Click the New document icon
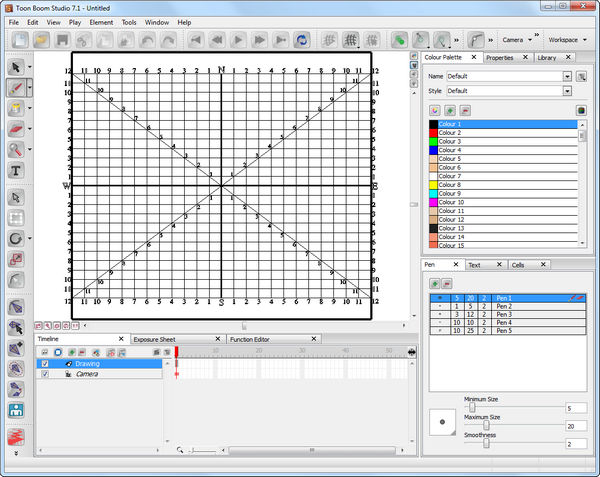The image size is (600, 477). [20, 40]
